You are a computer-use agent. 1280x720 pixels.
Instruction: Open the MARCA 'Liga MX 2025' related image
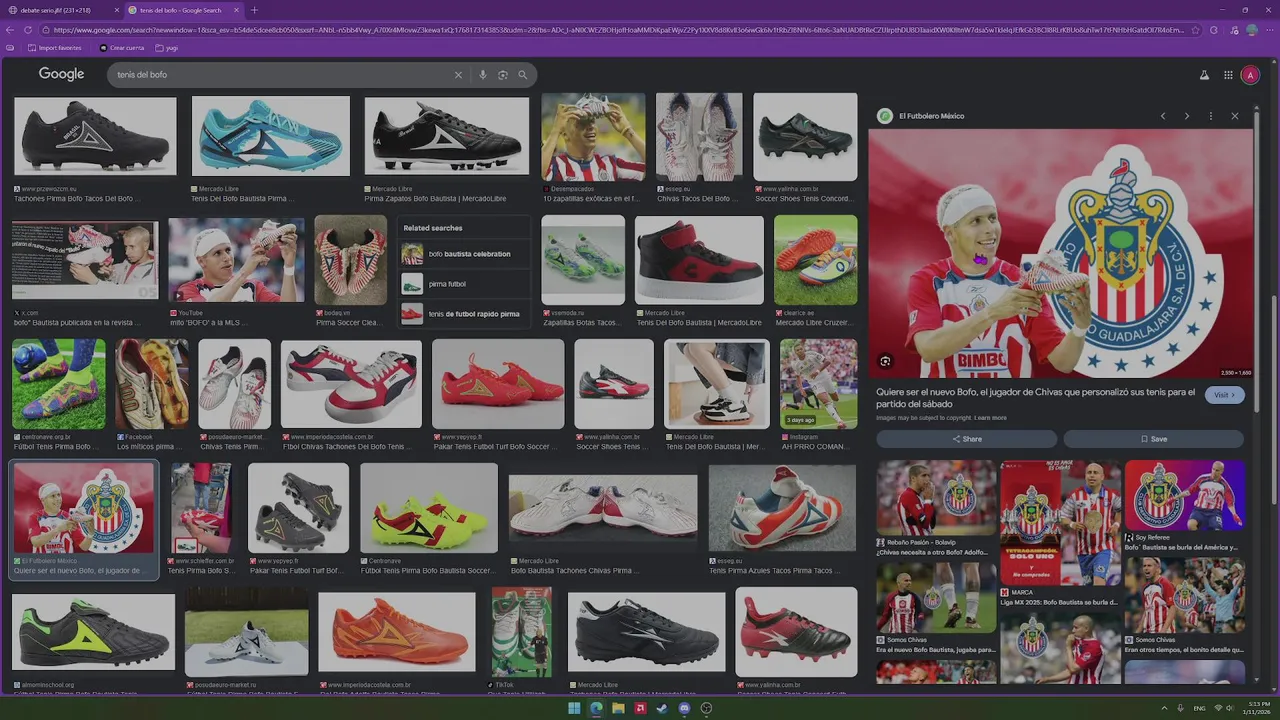point(1060,523)
